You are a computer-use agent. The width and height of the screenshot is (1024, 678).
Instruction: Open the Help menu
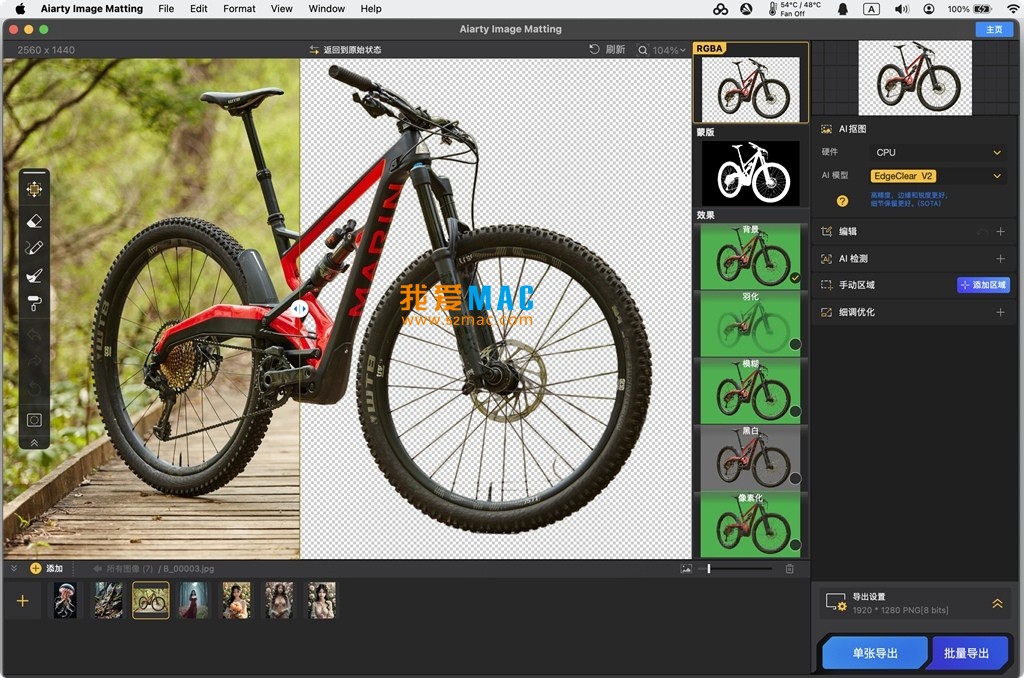coord(371,8)
